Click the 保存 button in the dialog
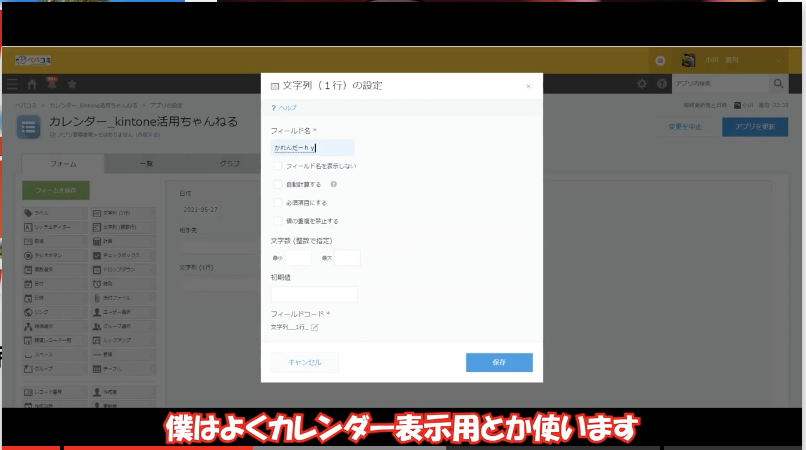This screenshot has height=450, width=806. tap(499, 362)
